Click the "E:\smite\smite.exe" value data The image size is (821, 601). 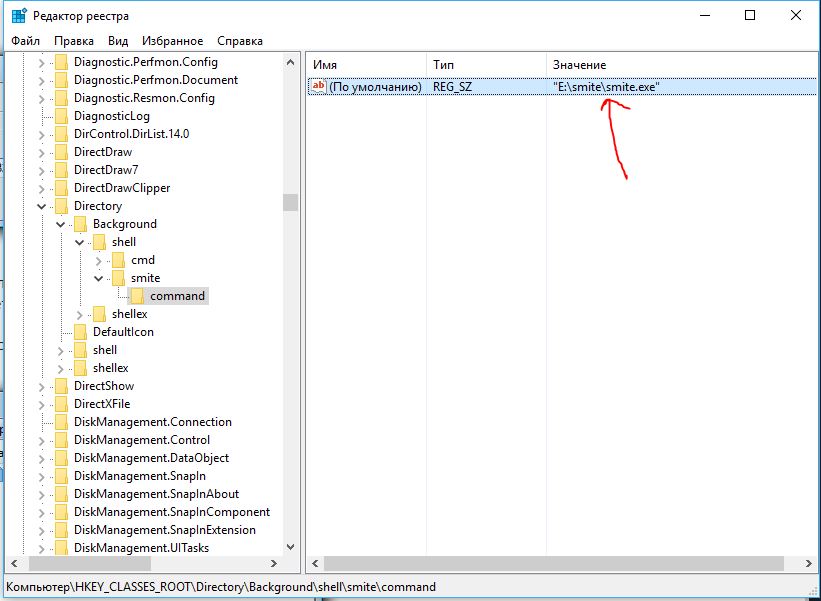tap(606, 87)
